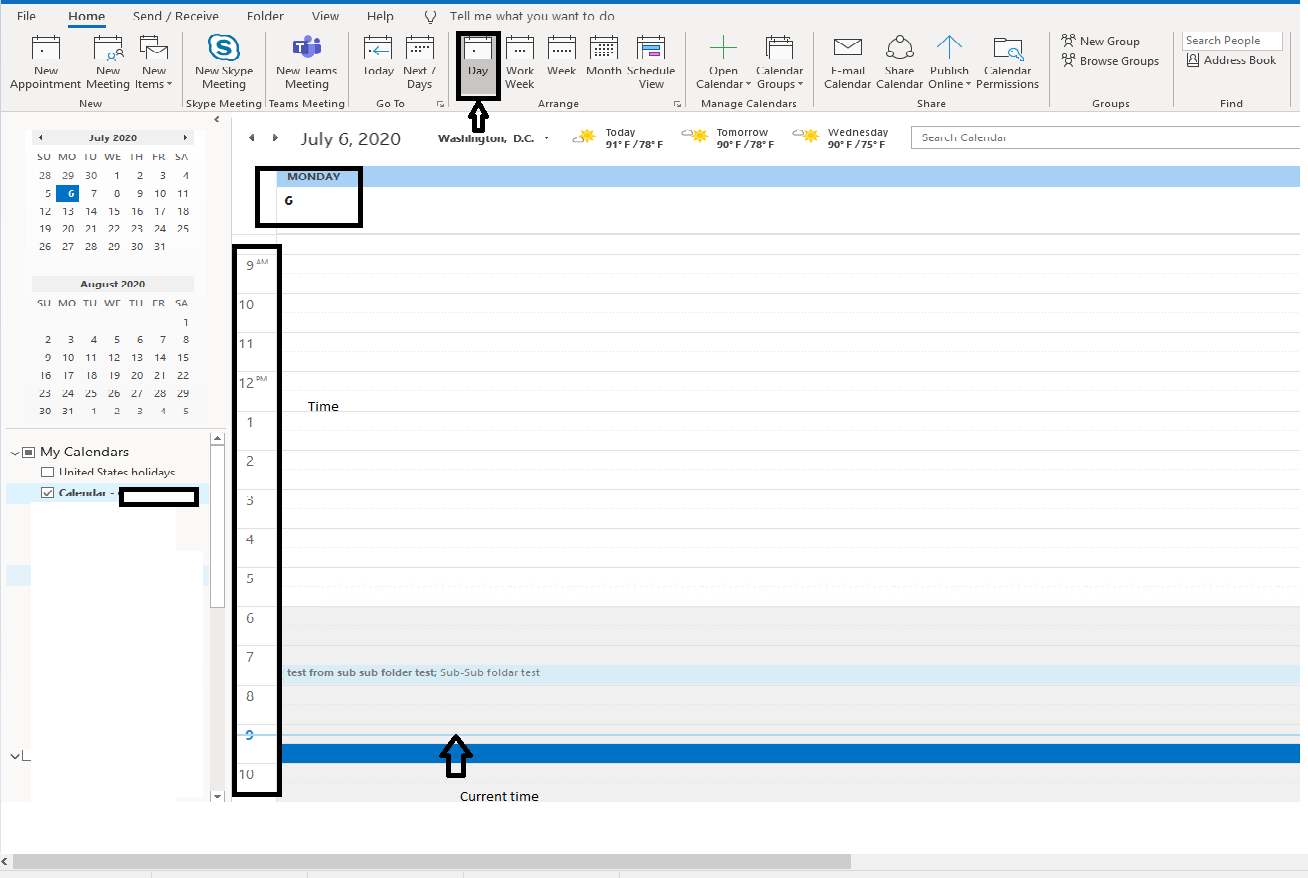Switch to Work Week view
The width and height of the screenshot is (1308, 878).
tap(520, 63)
